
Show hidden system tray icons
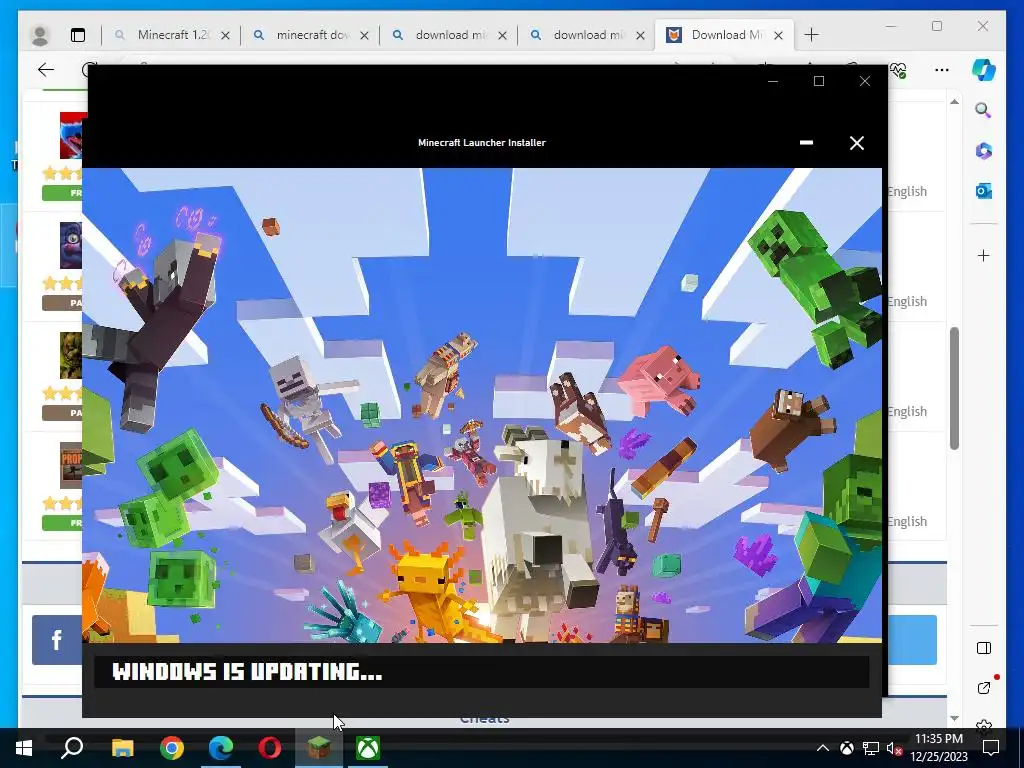(823, 748)
